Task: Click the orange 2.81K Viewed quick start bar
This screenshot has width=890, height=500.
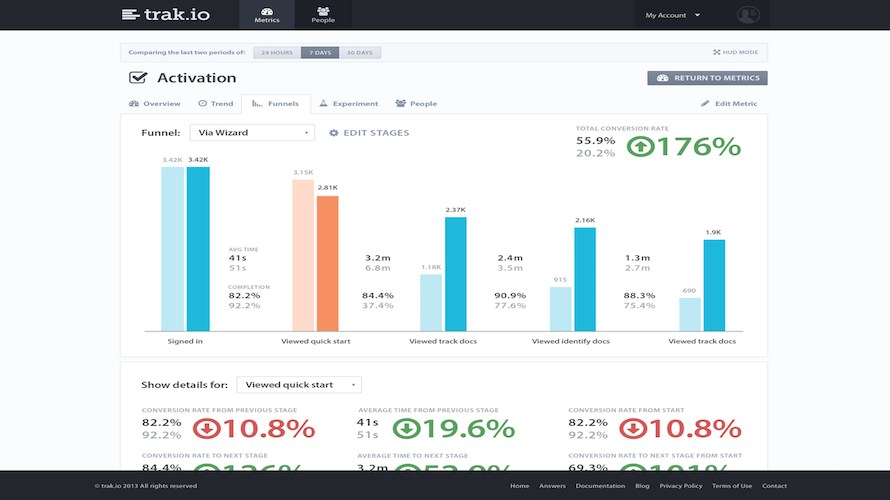Action: (328, 263)
